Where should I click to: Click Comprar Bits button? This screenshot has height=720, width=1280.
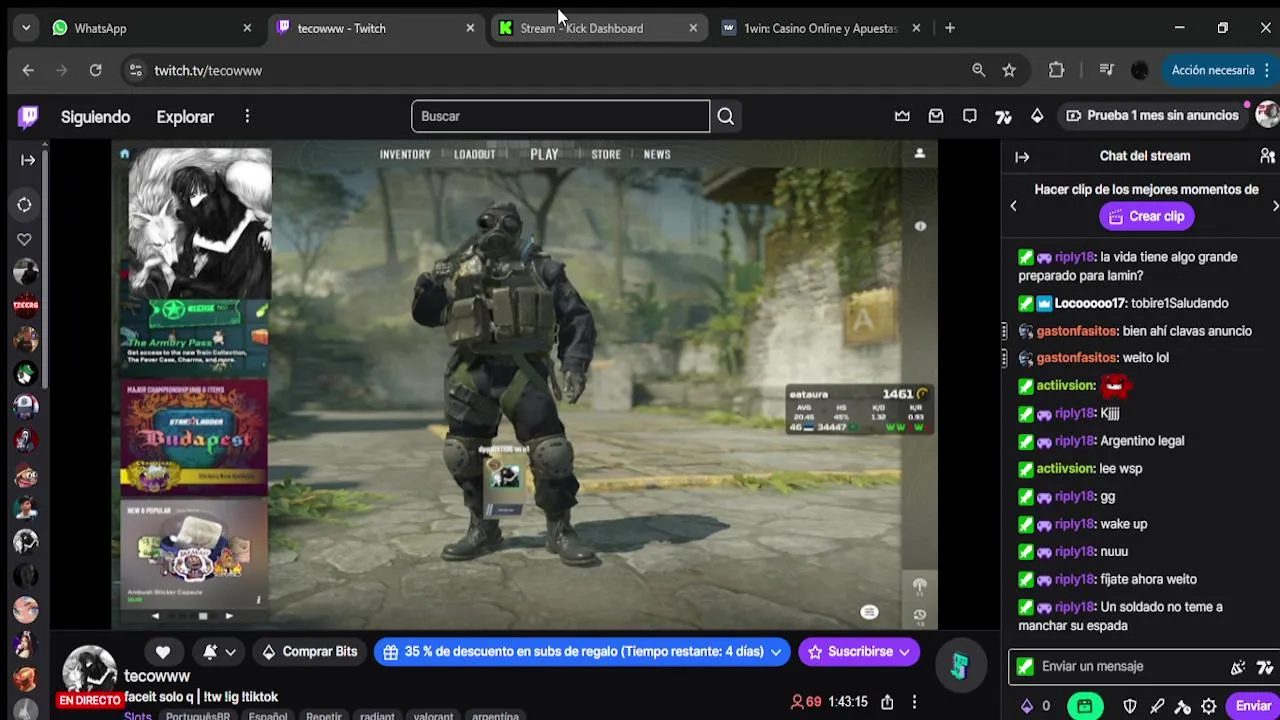[x=308, y=652]
